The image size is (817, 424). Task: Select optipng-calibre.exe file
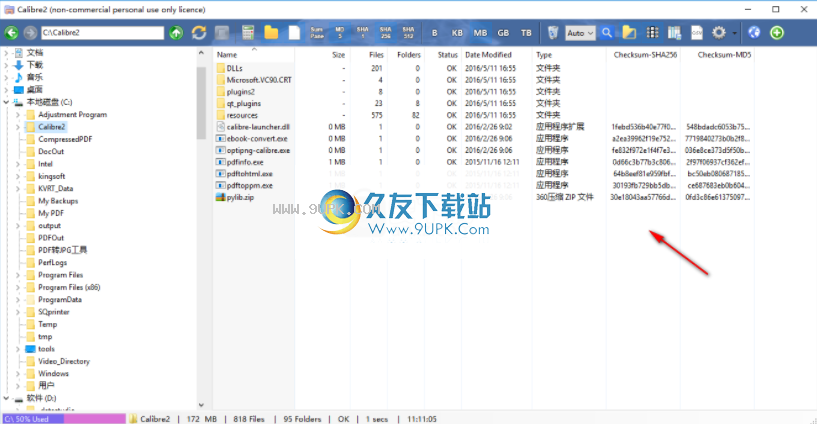click(258, 151)
